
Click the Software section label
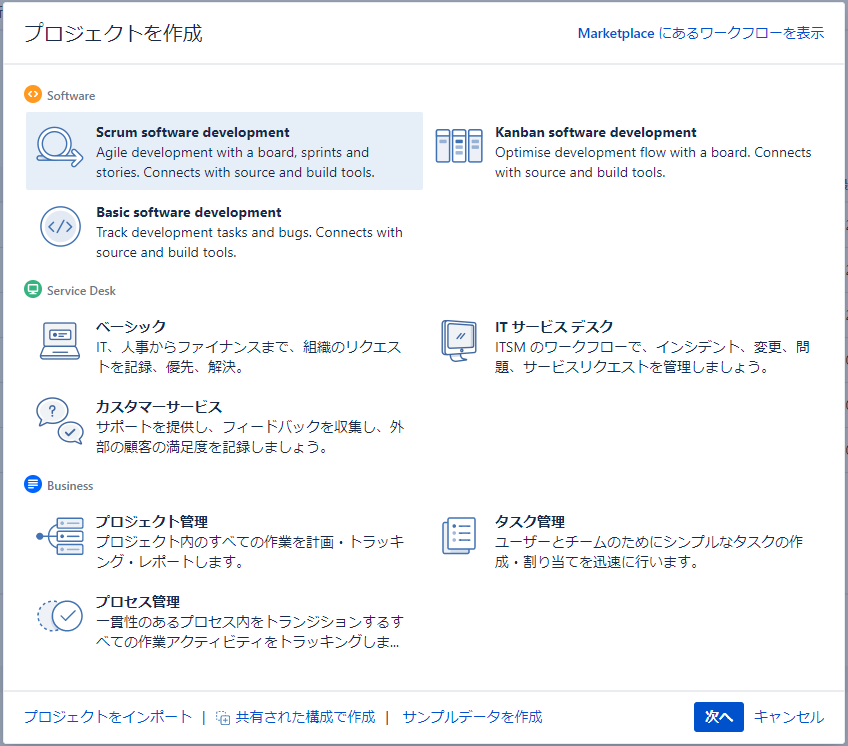pos(71,96)
